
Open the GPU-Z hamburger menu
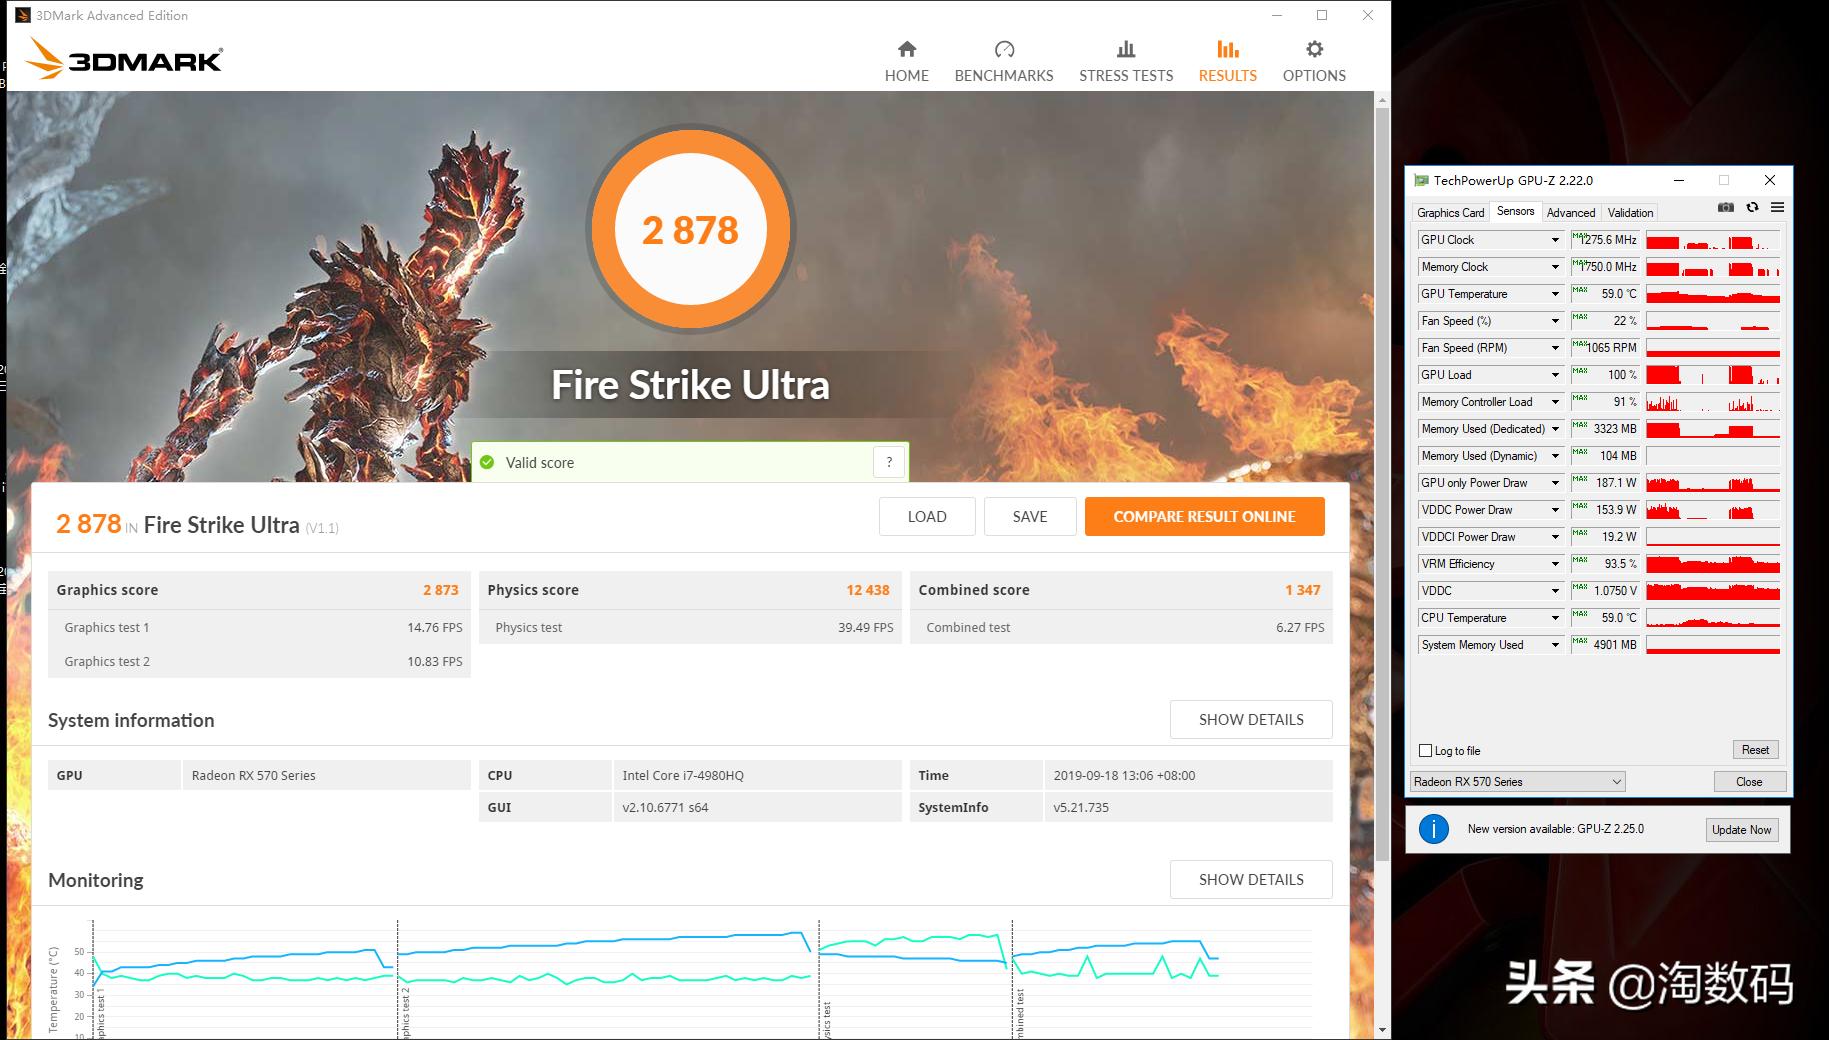(x=1777, y=207)
